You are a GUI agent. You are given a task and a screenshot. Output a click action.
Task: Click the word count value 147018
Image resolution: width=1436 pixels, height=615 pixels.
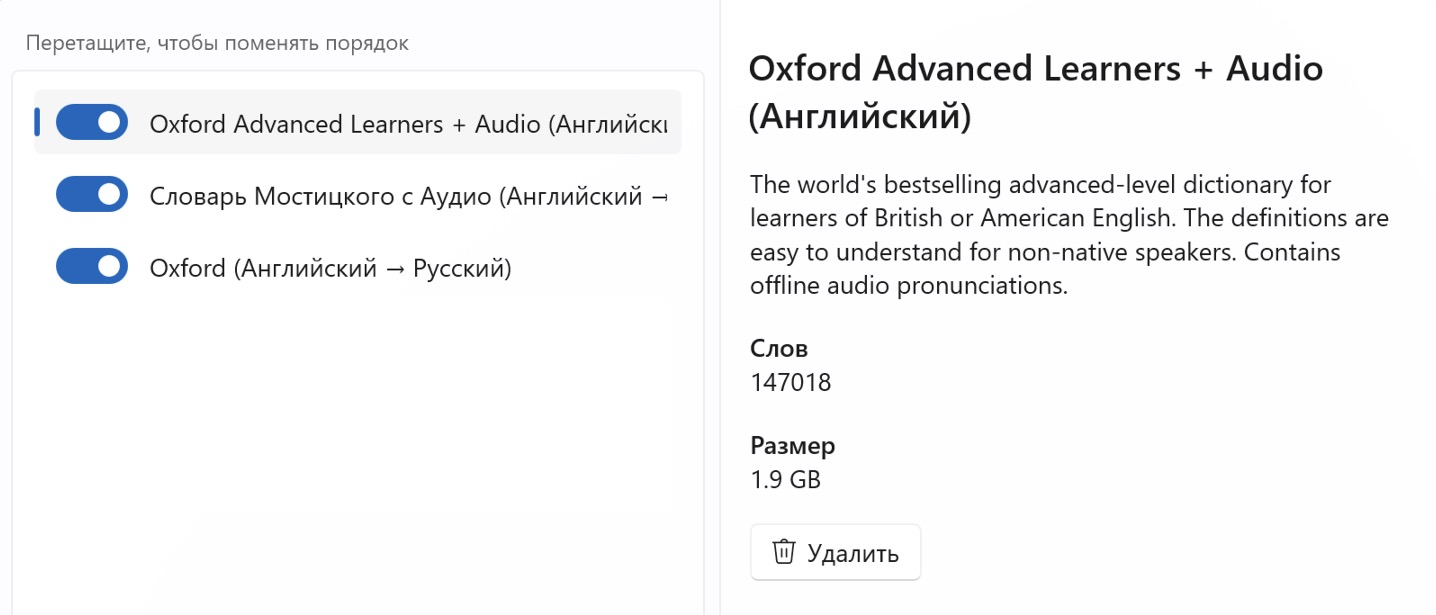click(x=790, y=382)
